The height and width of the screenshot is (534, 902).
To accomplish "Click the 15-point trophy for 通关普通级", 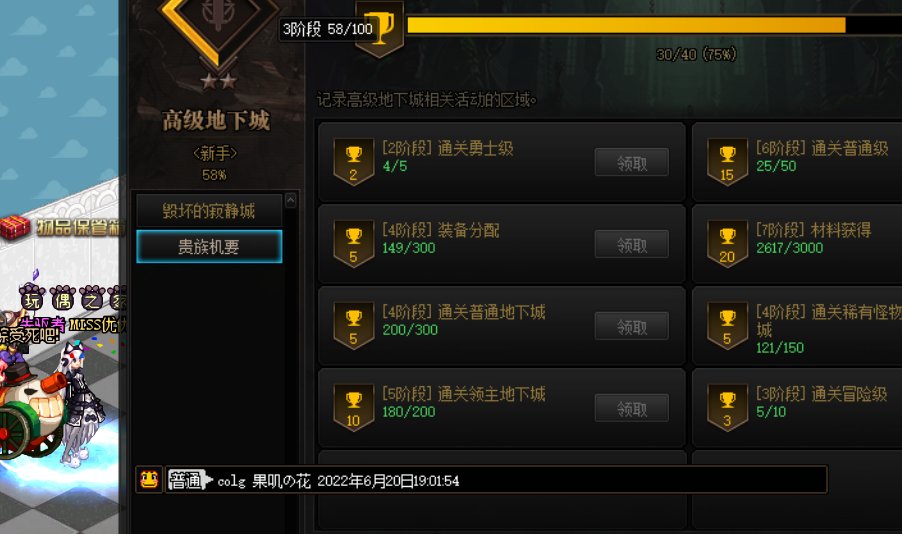I will pos(727,162).
